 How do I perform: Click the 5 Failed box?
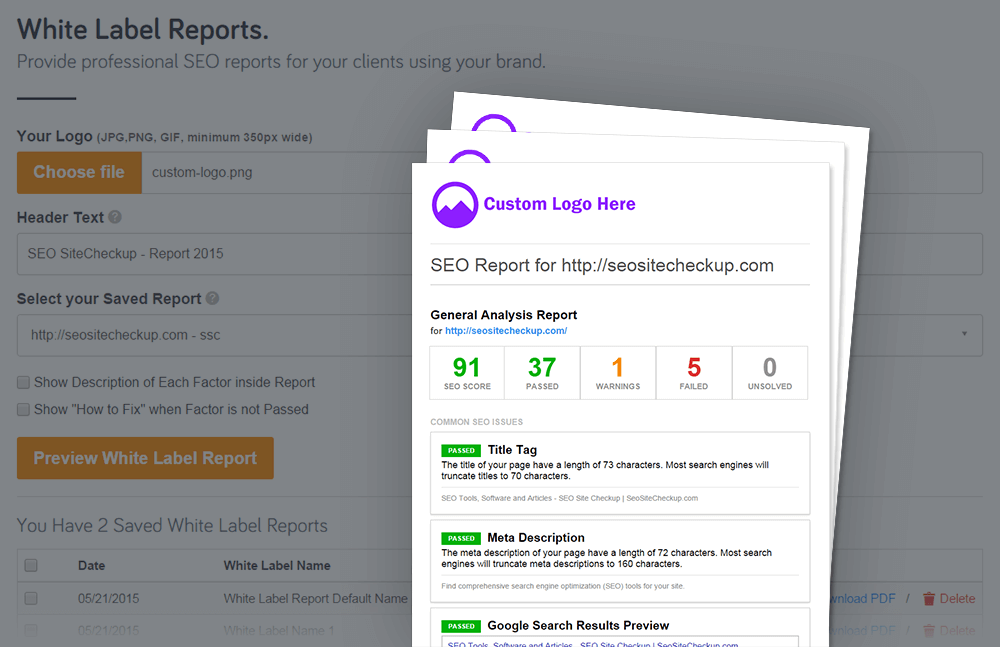click(694, 373)
